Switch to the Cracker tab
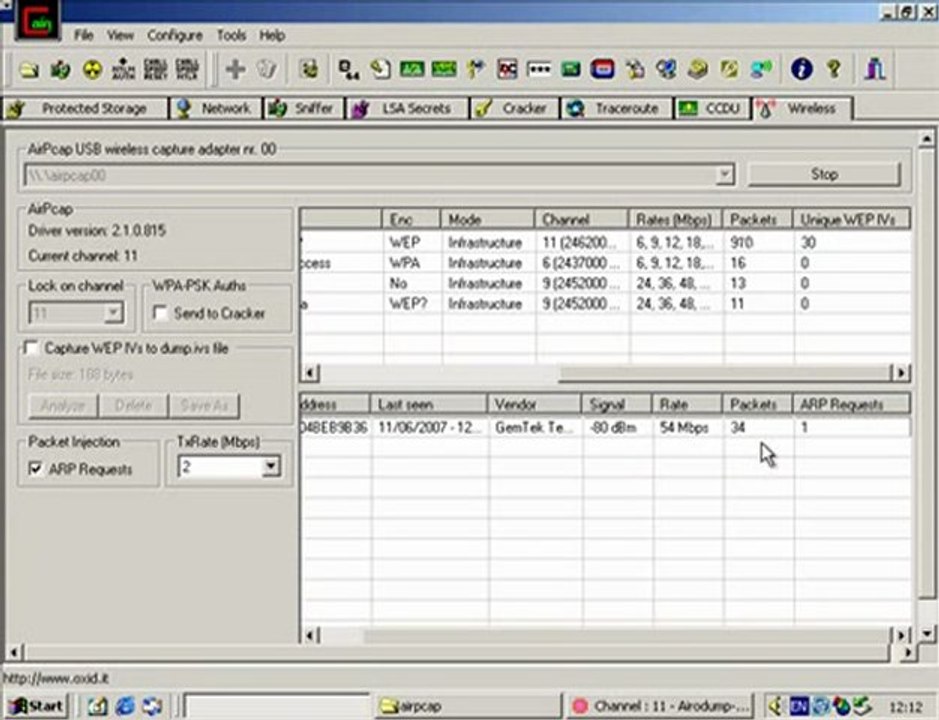The width and height of the screenshot is (939, 720). point(514,108)
